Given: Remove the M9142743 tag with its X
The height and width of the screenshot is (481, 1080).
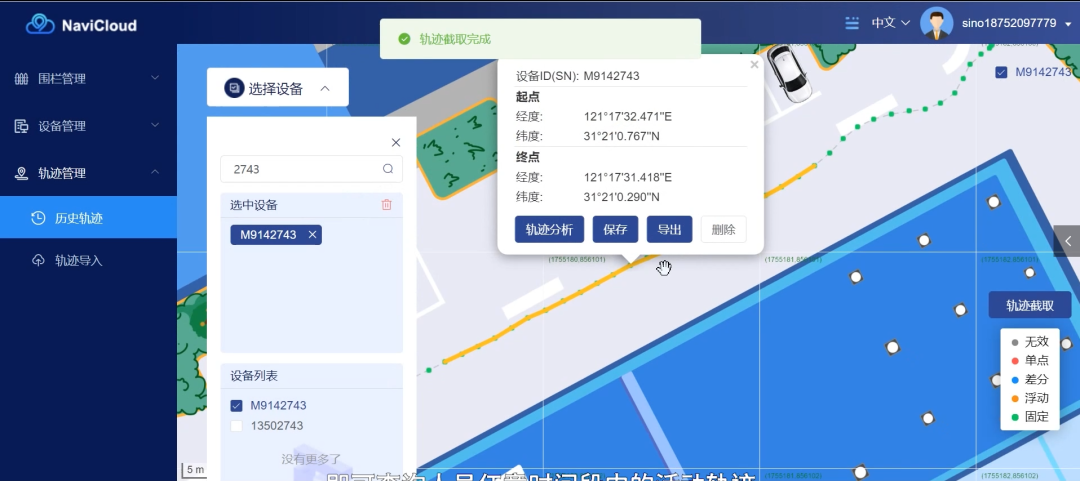Looking at the screenshot, I should 312,235.
